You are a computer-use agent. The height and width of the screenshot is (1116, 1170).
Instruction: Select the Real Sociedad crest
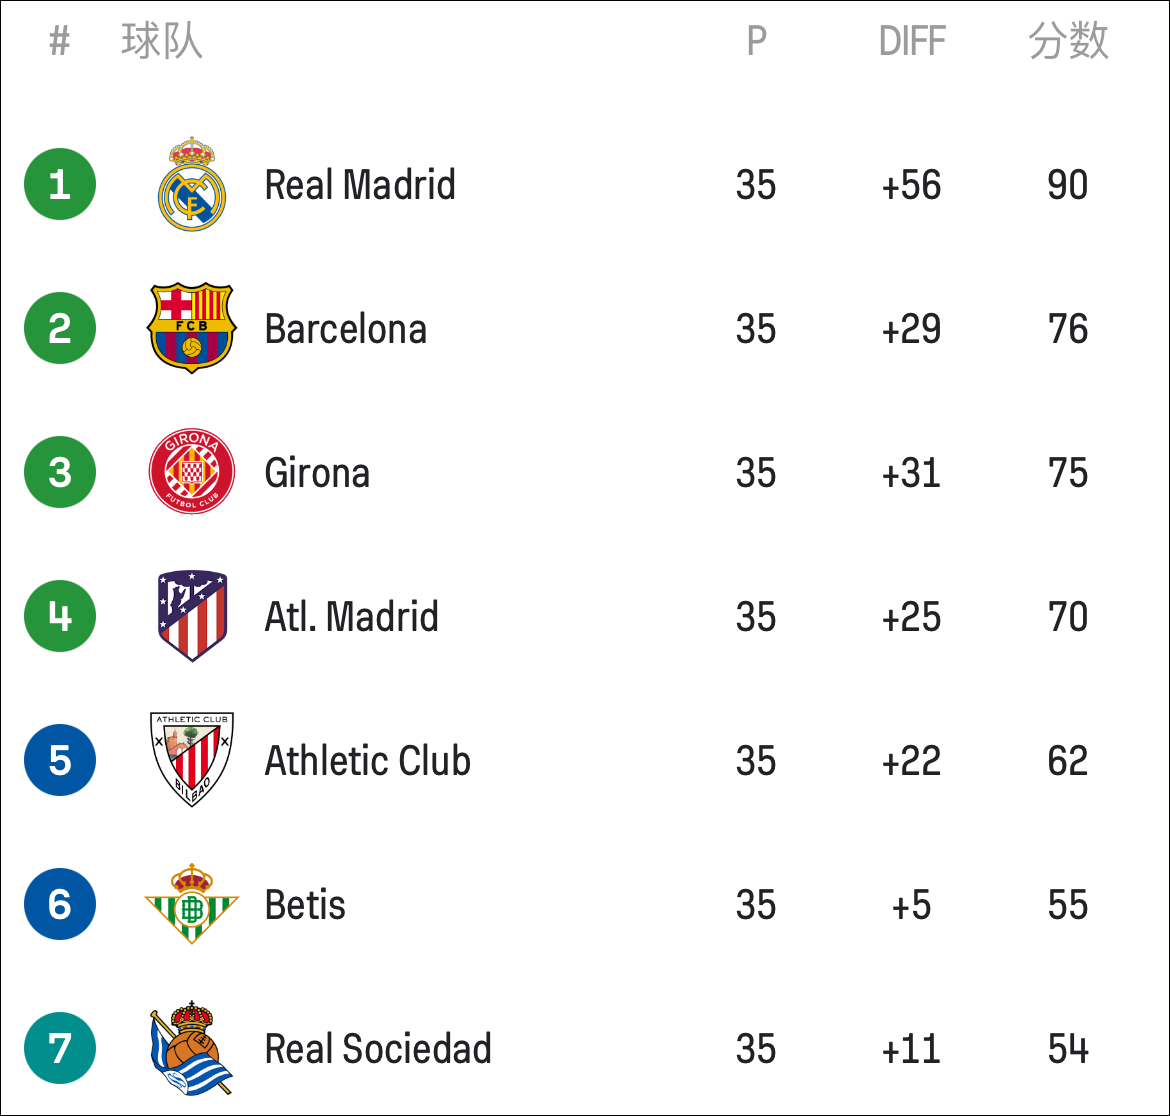(x=192, y=1047)
